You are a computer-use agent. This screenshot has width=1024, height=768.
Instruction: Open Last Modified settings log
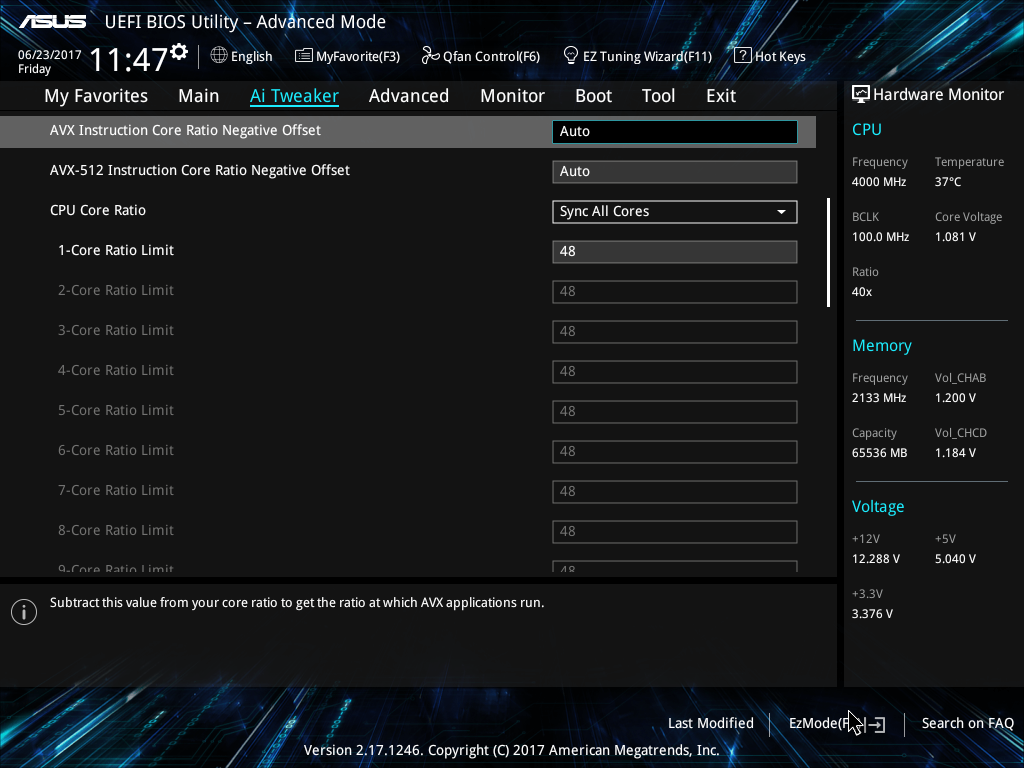(x=711, y=723)
